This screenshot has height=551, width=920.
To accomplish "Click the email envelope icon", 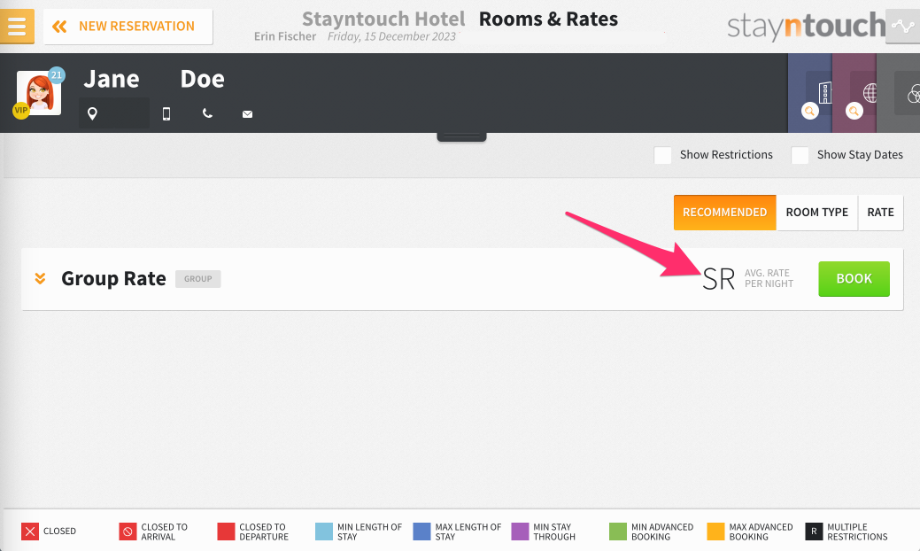I will [x=248, y=114].
